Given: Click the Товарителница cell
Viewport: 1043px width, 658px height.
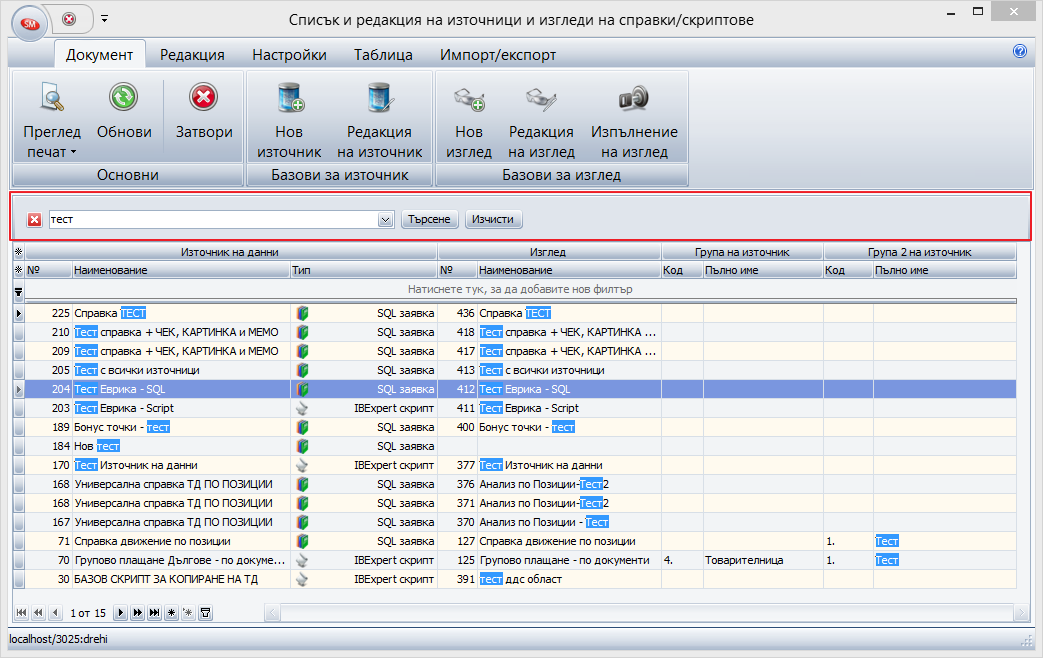Looking at the screenshot, I should (x=763, y=560).
